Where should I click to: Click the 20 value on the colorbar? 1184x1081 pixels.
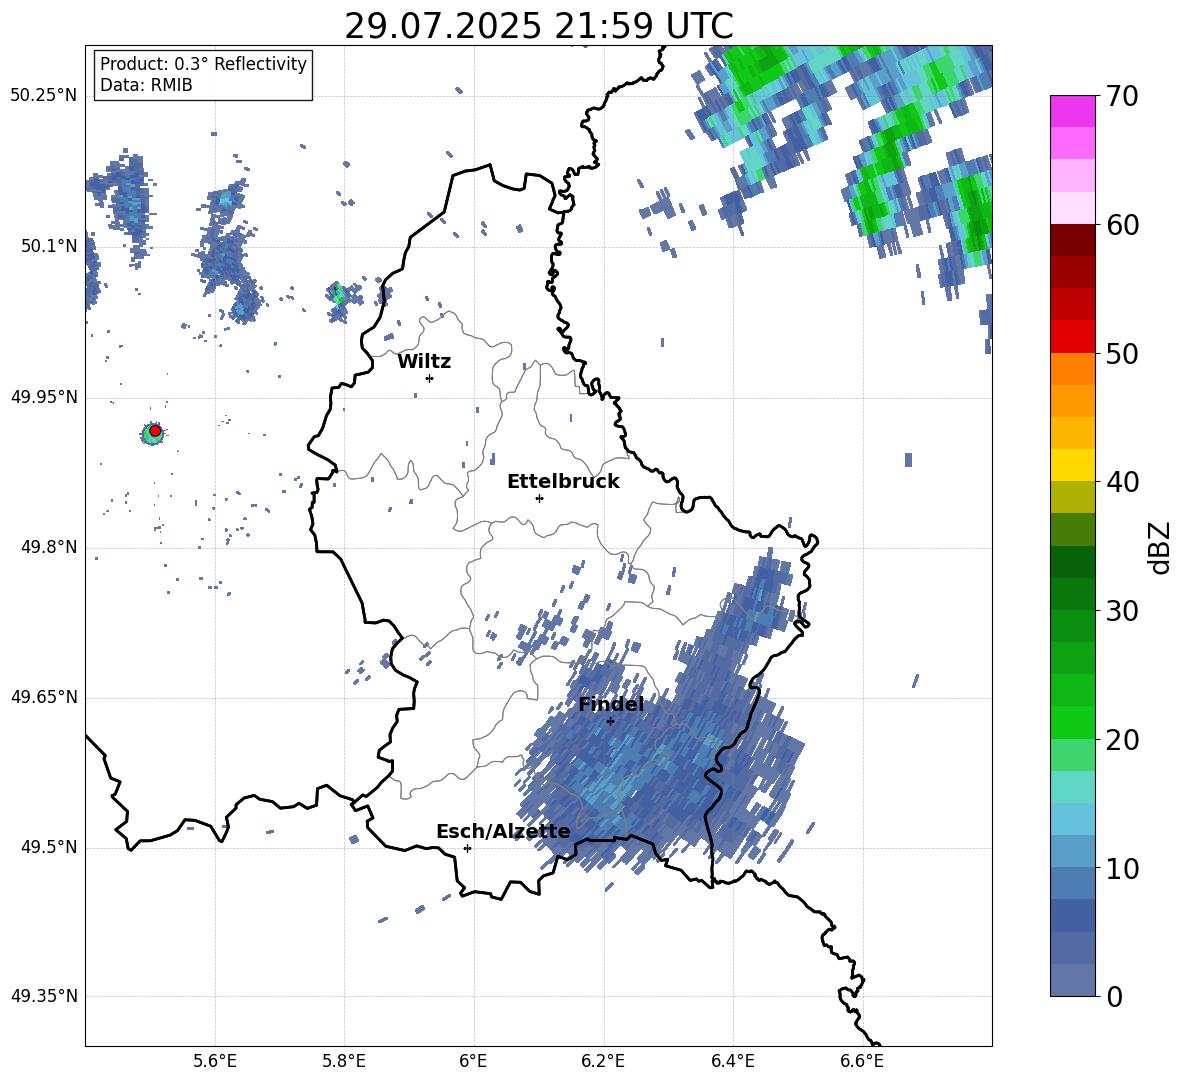point(1122,740)
